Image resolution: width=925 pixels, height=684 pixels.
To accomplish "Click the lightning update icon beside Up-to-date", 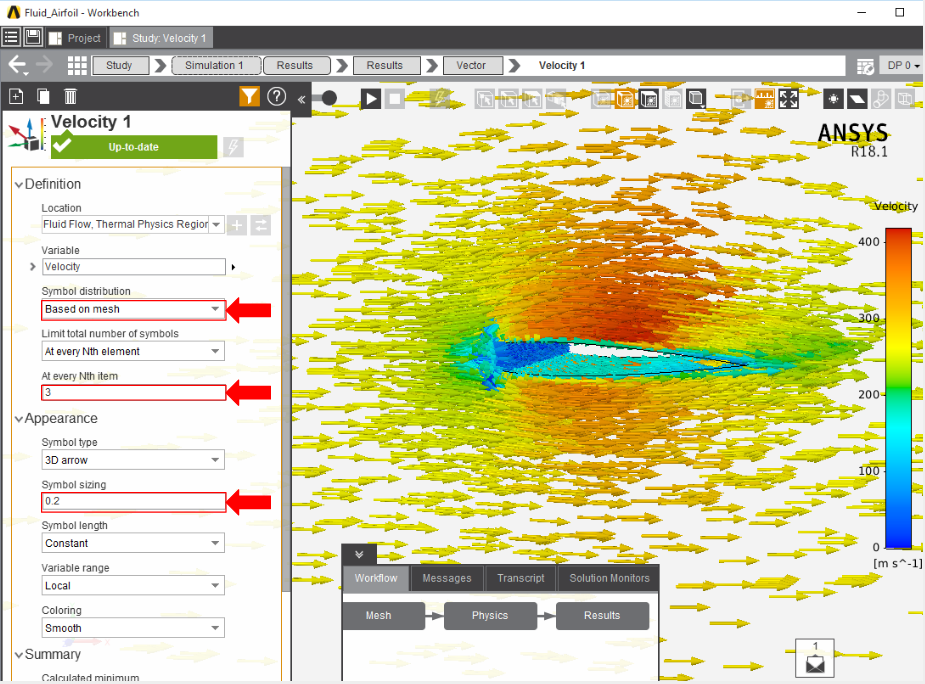I will click(x=234, y=147).
